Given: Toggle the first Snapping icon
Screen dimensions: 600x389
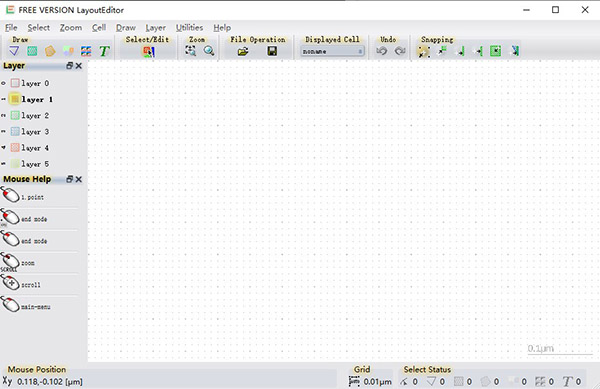Looking at the screenshot, I should [x=424, y=51].
